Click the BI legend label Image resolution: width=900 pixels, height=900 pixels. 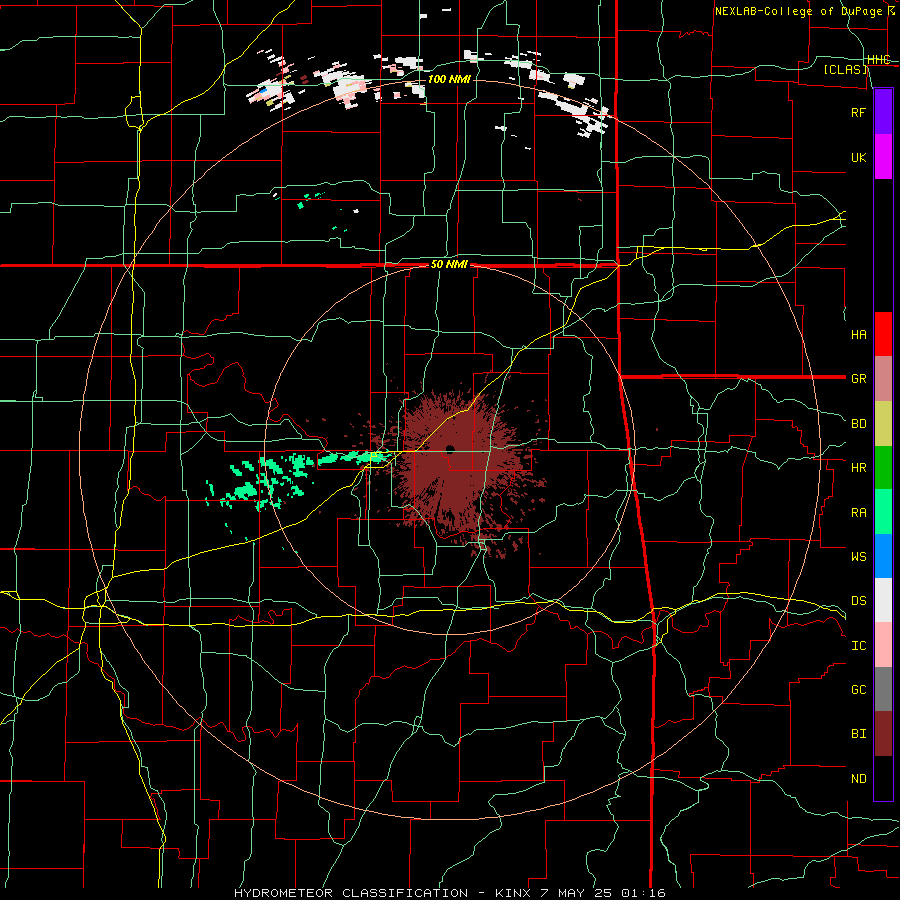pyautogui.click(x=858, y=734)
